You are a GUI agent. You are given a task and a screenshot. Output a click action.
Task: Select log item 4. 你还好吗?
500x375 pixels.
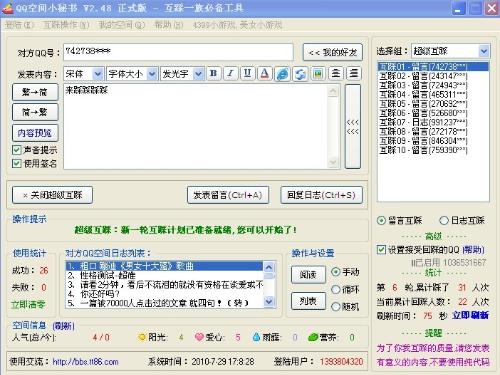click(x=165, y=294)
